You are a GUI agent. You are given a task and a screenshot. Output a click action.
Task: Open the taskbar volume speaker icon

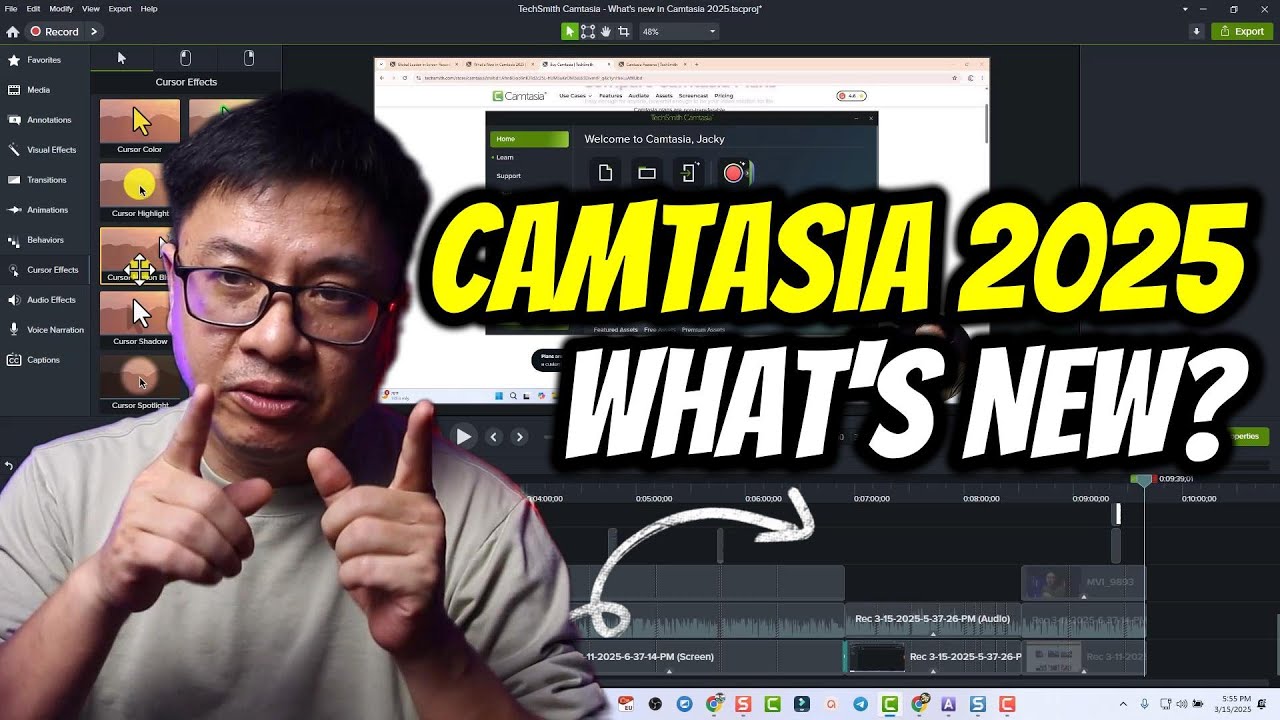pyautogui.click(x=1182, y=704)
